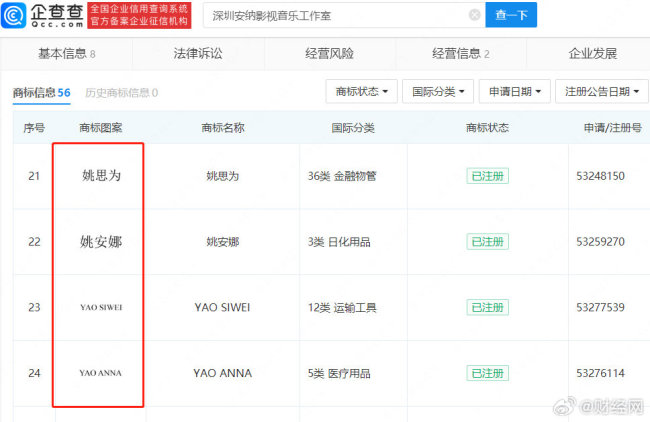Click the YAO SIWEI trademark image

coord(101,307)
